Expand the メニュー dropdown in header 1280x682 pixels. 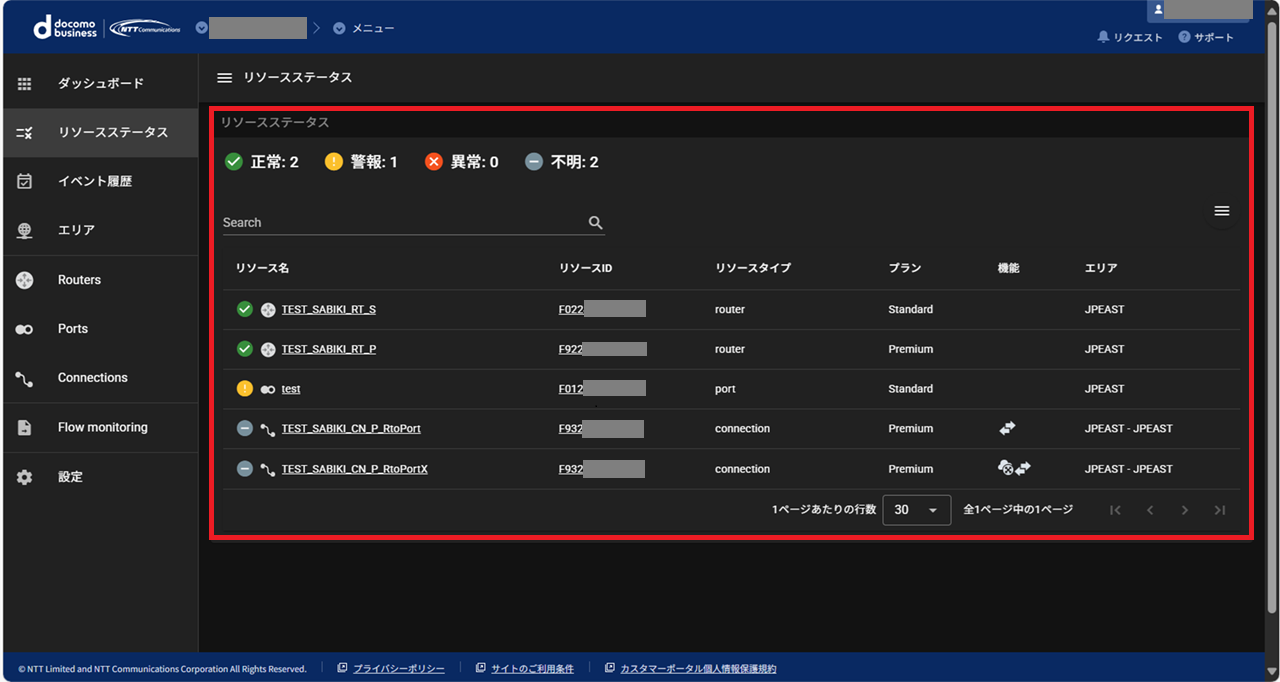click(365, 28)
